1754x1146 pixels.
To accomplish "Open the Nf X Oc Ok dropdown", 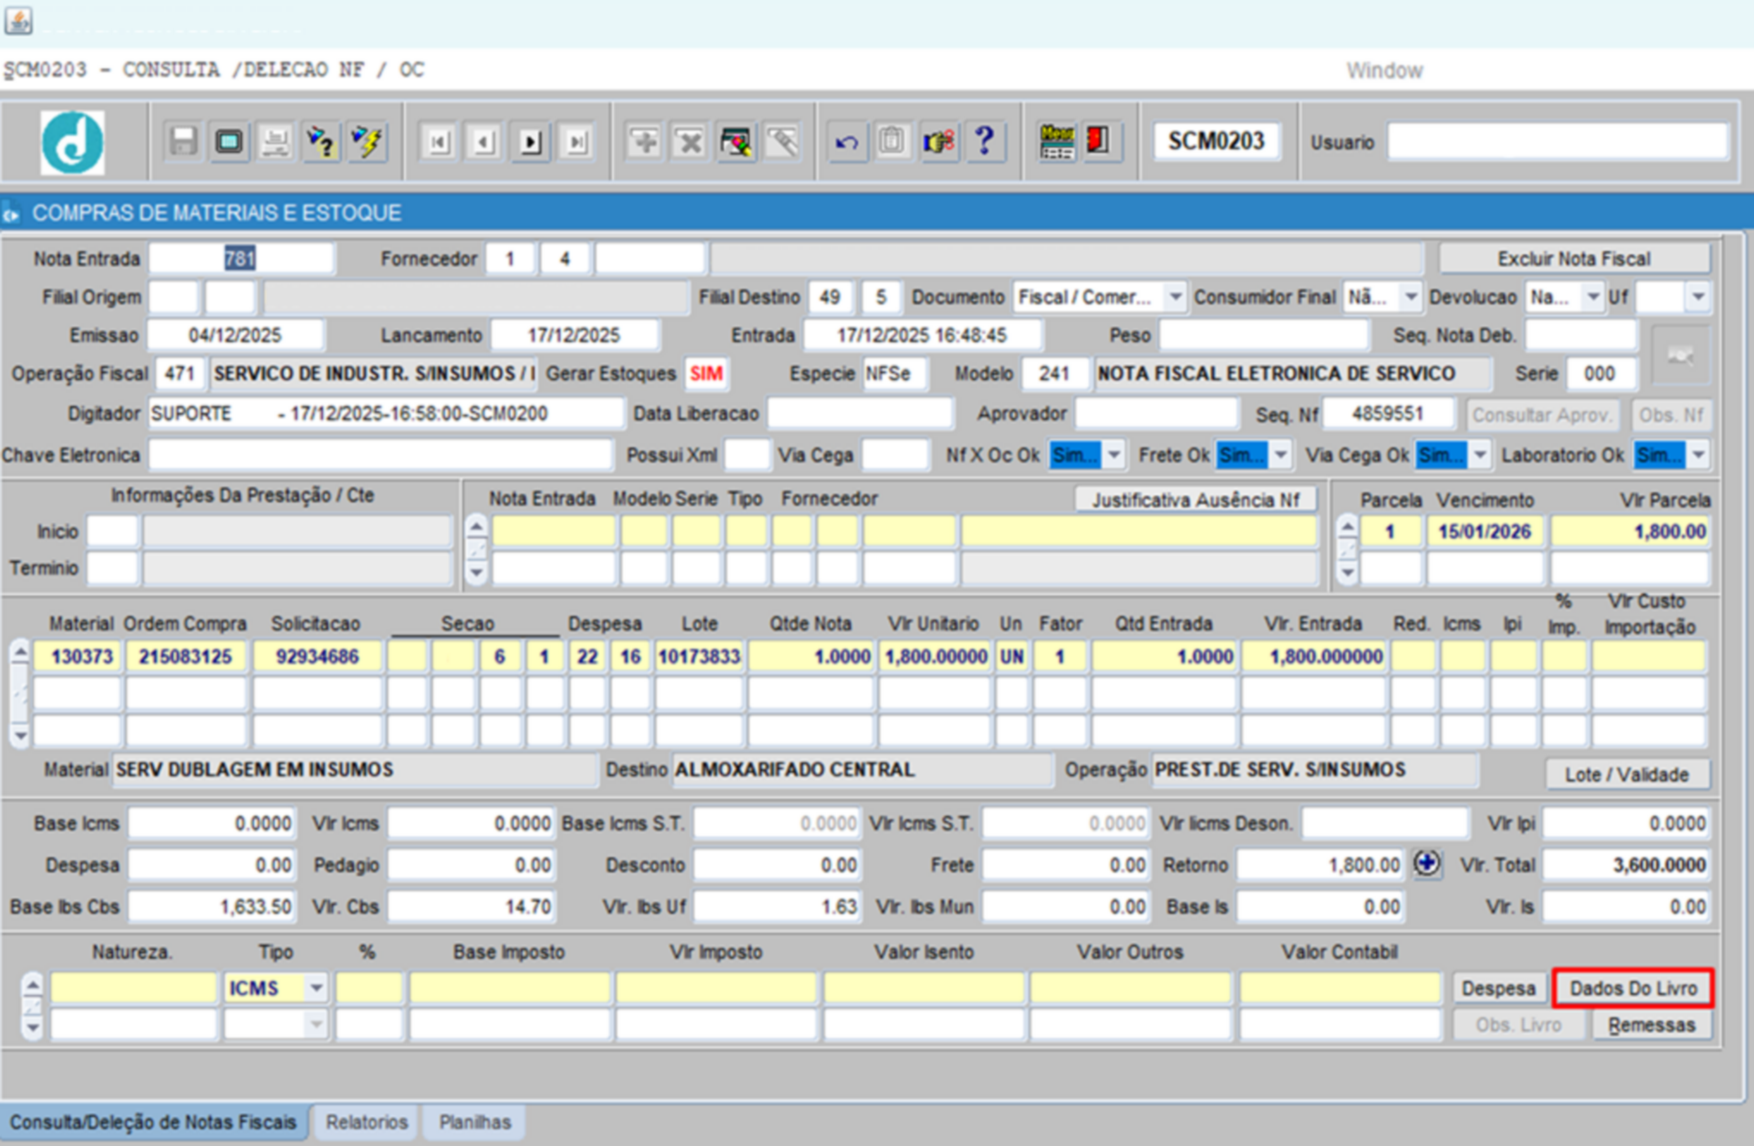I will tap(1113, 455).
